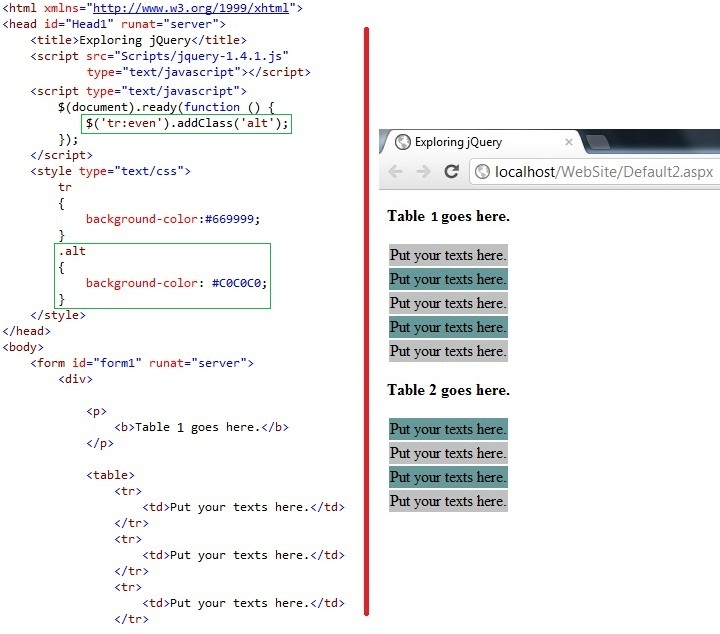Reload the page with the refresh icon
The width and height of the screenshot is (720, 634).
[x=451, y=171]
